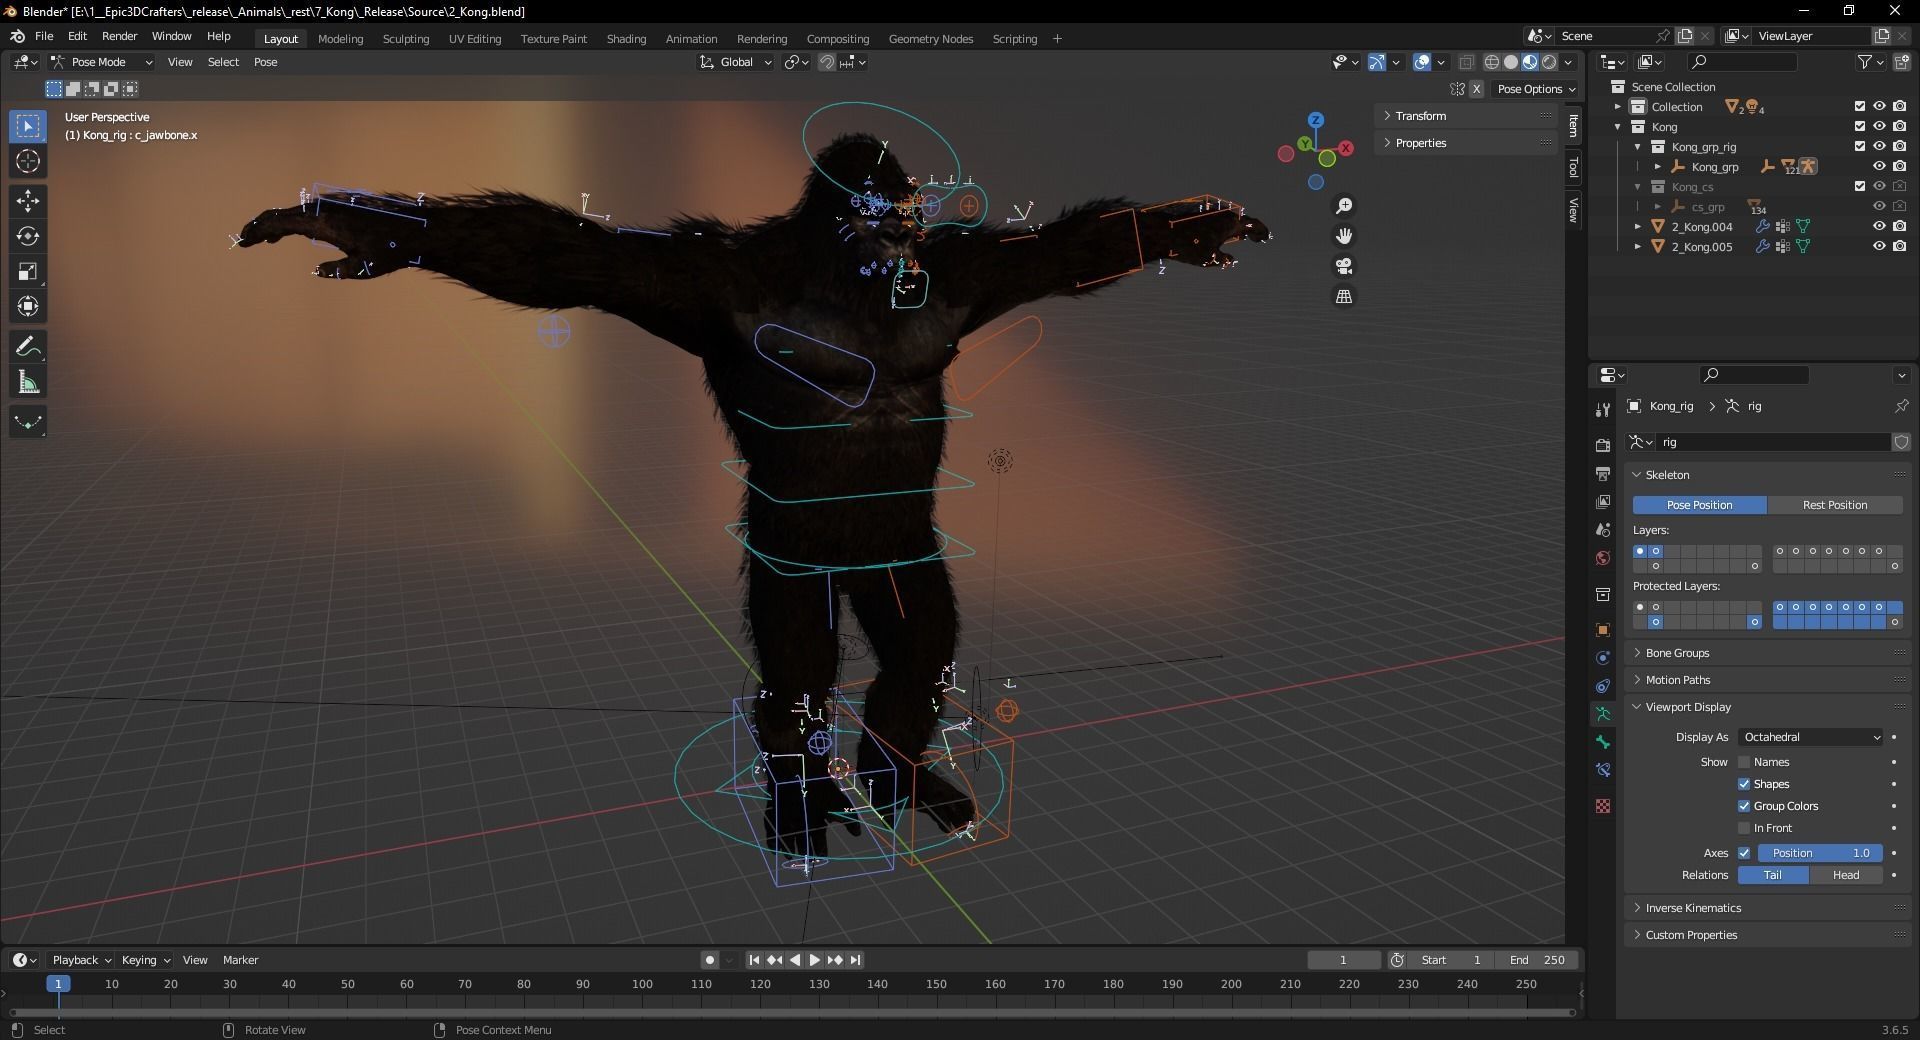Screen dimensions: 1920x1040
Task: Open the World properties tab
Action: (1603, 558)
